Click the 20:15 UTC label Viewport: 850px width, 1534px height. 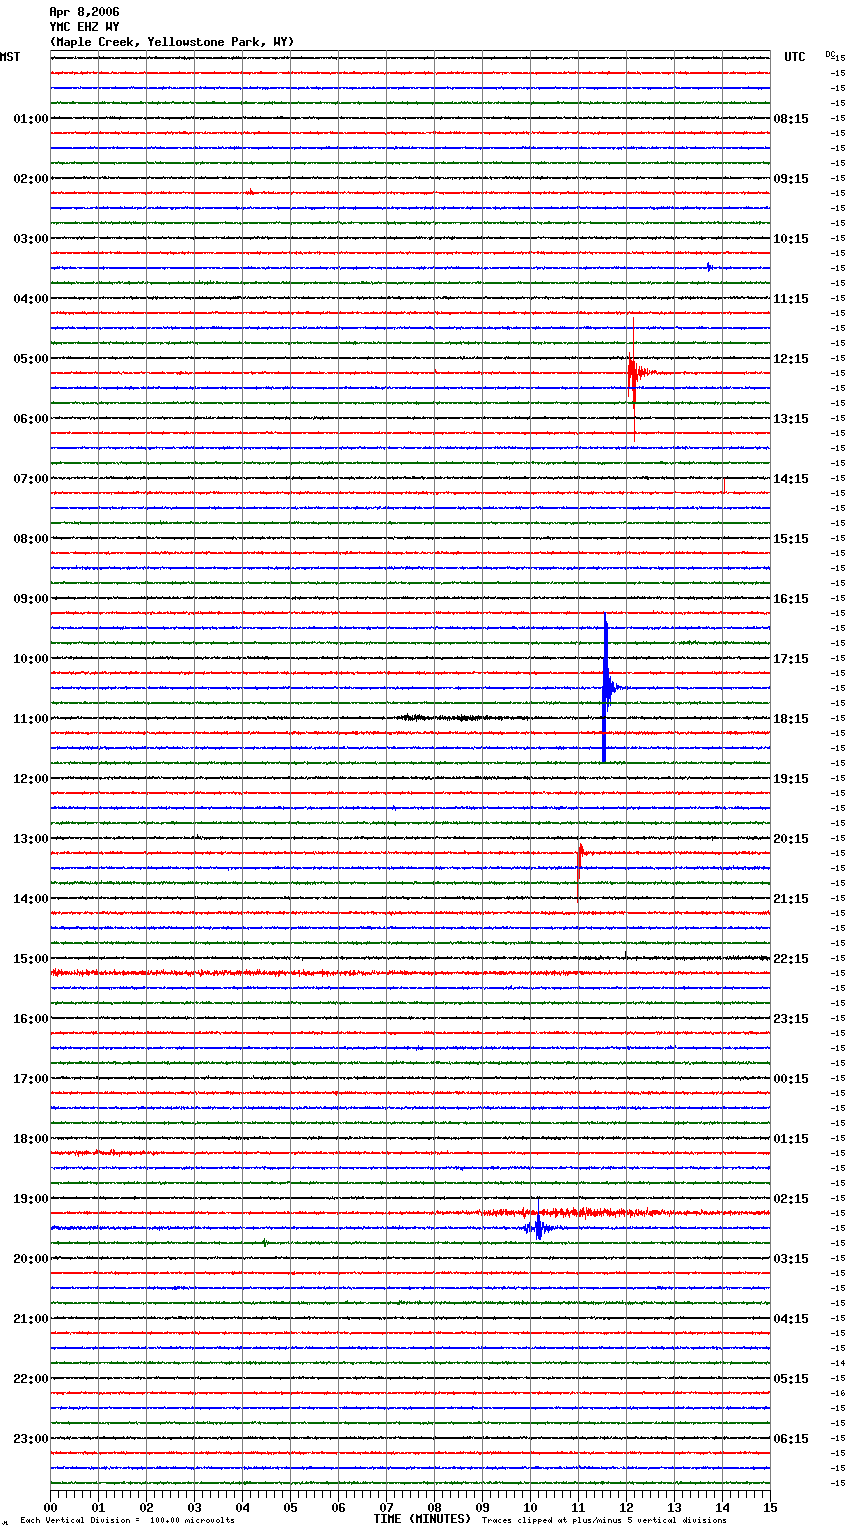click(x=791, y=838)
